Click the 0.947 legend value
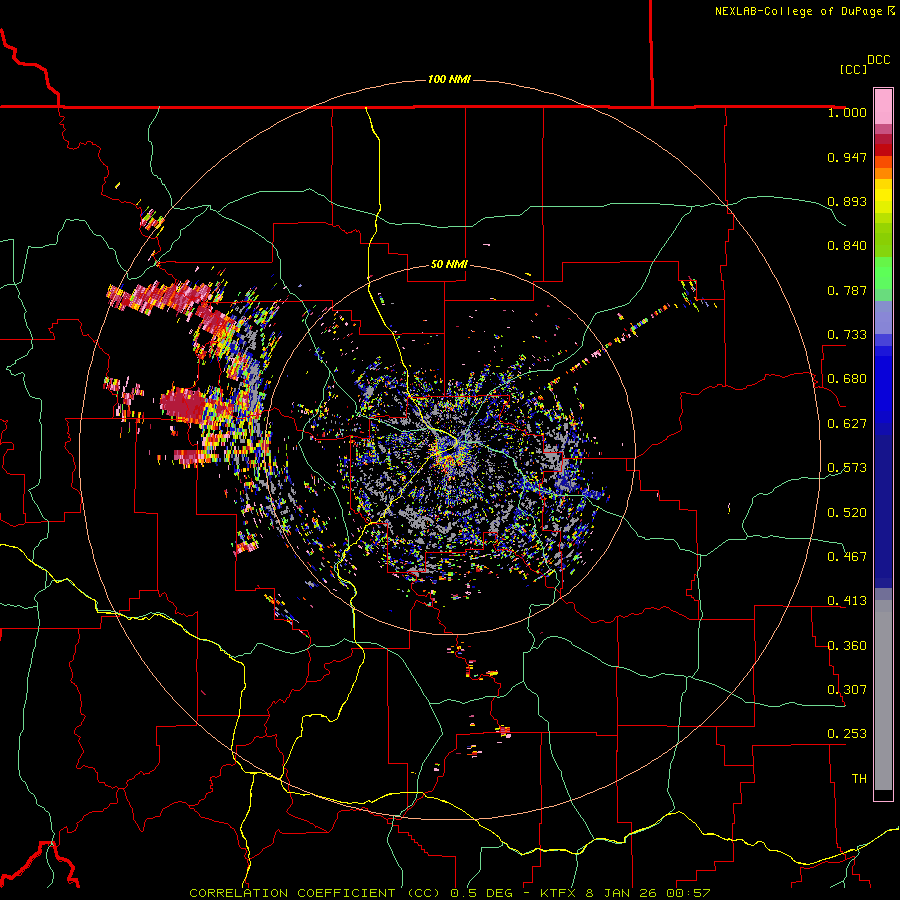The width and height of the screenshot is (900, 900). pyautogui.click(x=847, y=157)
